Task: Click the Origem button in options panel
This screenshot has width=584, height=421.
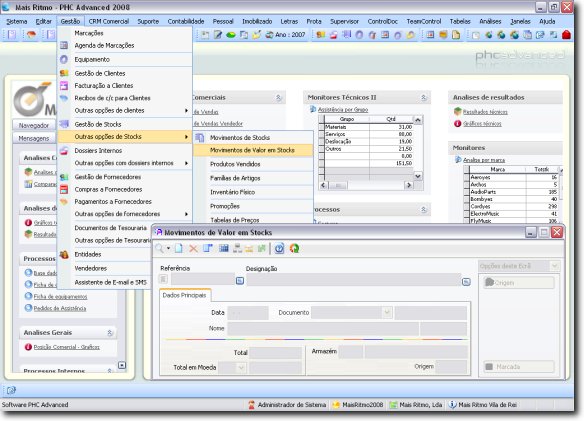Action: coord(519,283)
